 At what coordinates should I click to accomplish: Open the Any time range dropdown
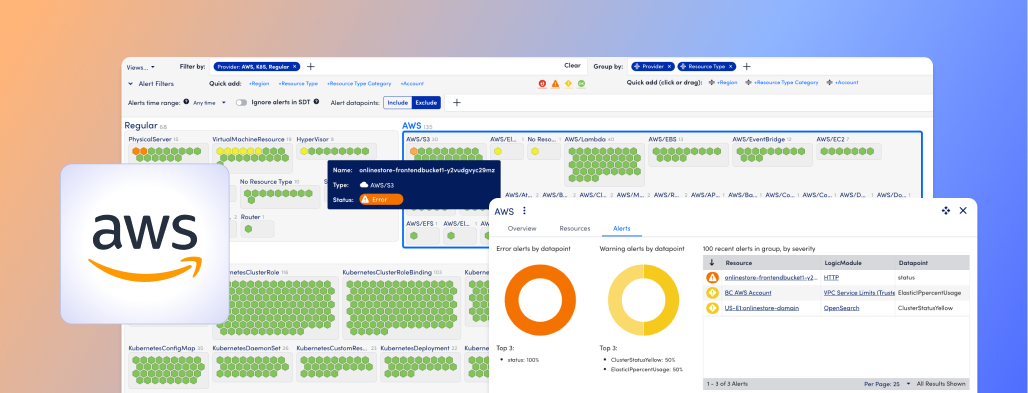209,102
